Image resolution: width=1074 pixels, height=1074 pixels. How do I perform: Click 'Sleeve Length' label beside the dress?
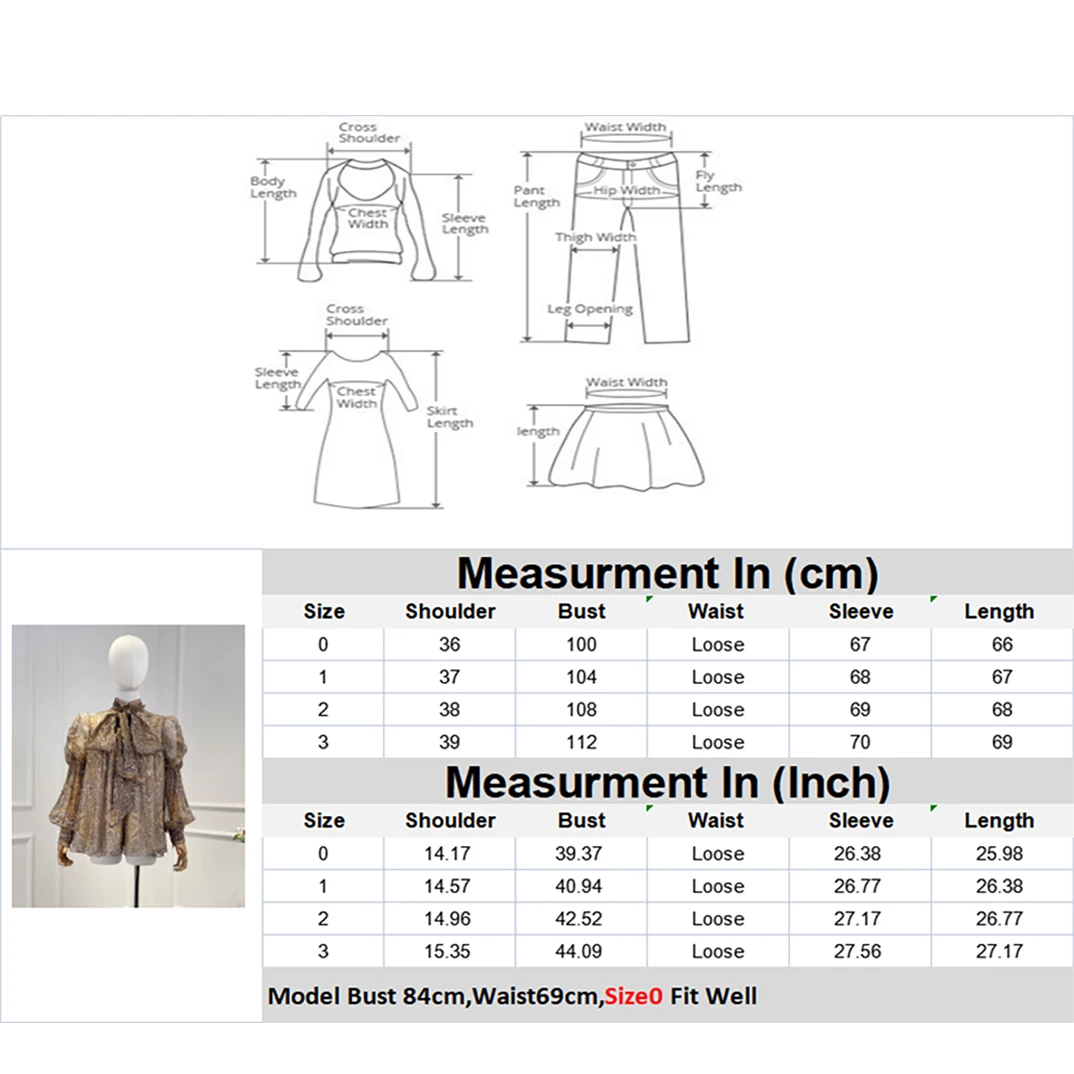click(277, 378)
